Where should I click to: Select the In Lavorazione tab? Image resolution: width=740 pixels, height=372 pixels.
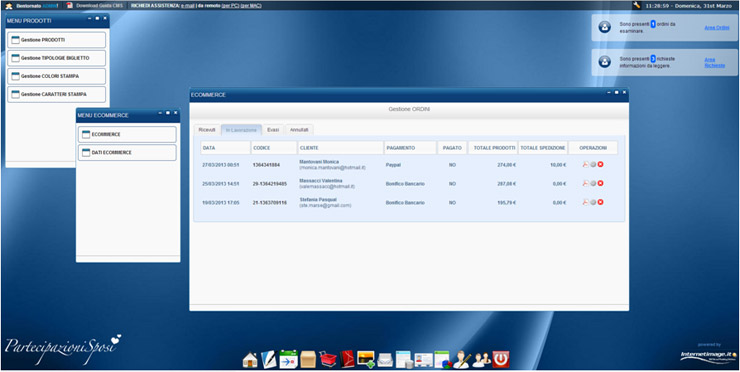click(x=241, y=129)
